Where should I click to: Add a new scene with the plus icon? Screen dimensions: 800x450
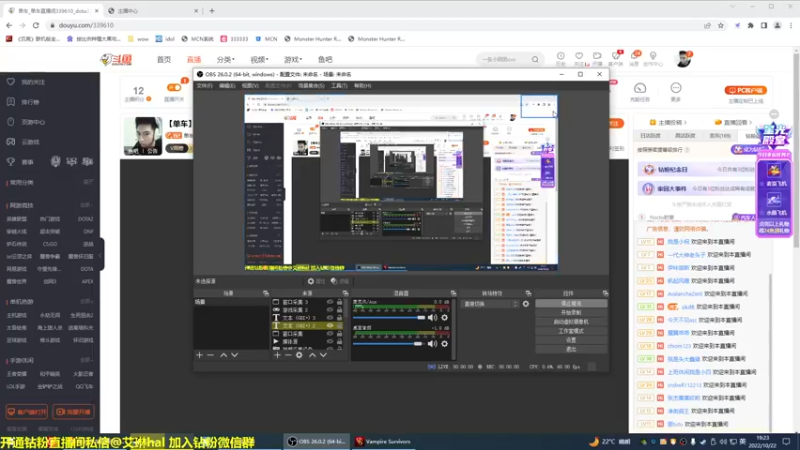pos(199,355)
